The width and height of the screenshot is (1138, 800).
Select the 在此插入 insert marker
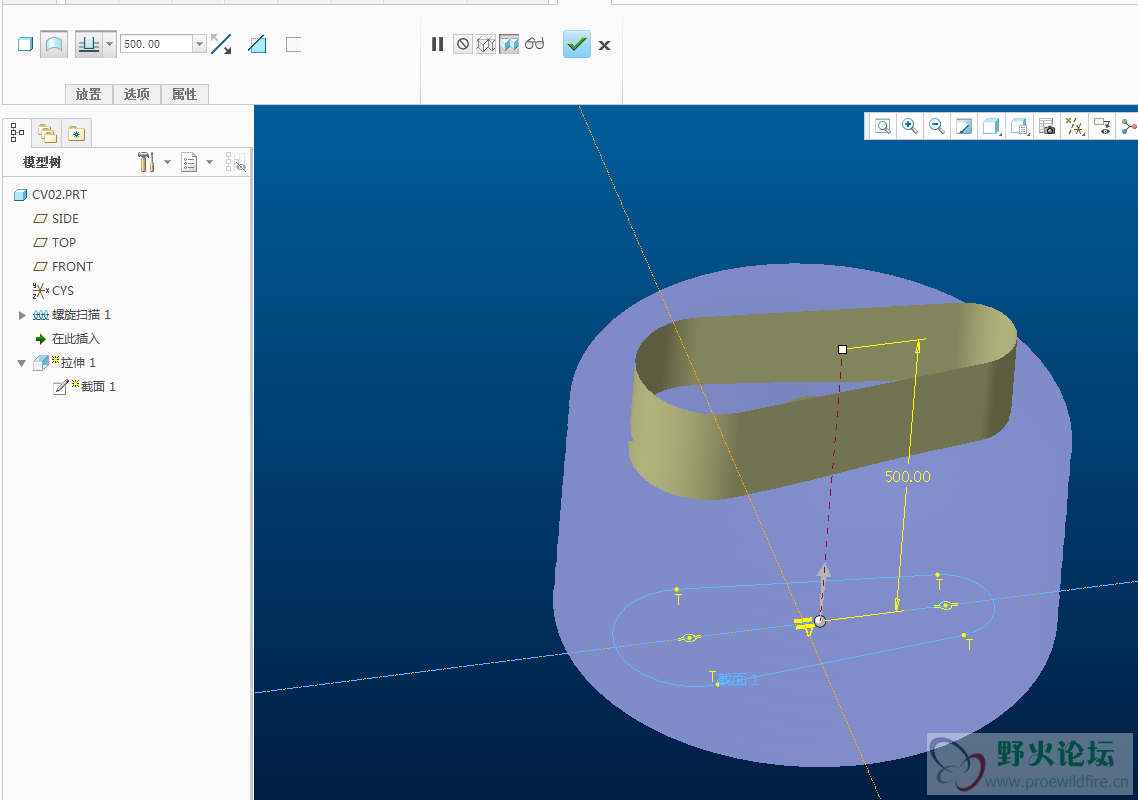click(68, 338)
